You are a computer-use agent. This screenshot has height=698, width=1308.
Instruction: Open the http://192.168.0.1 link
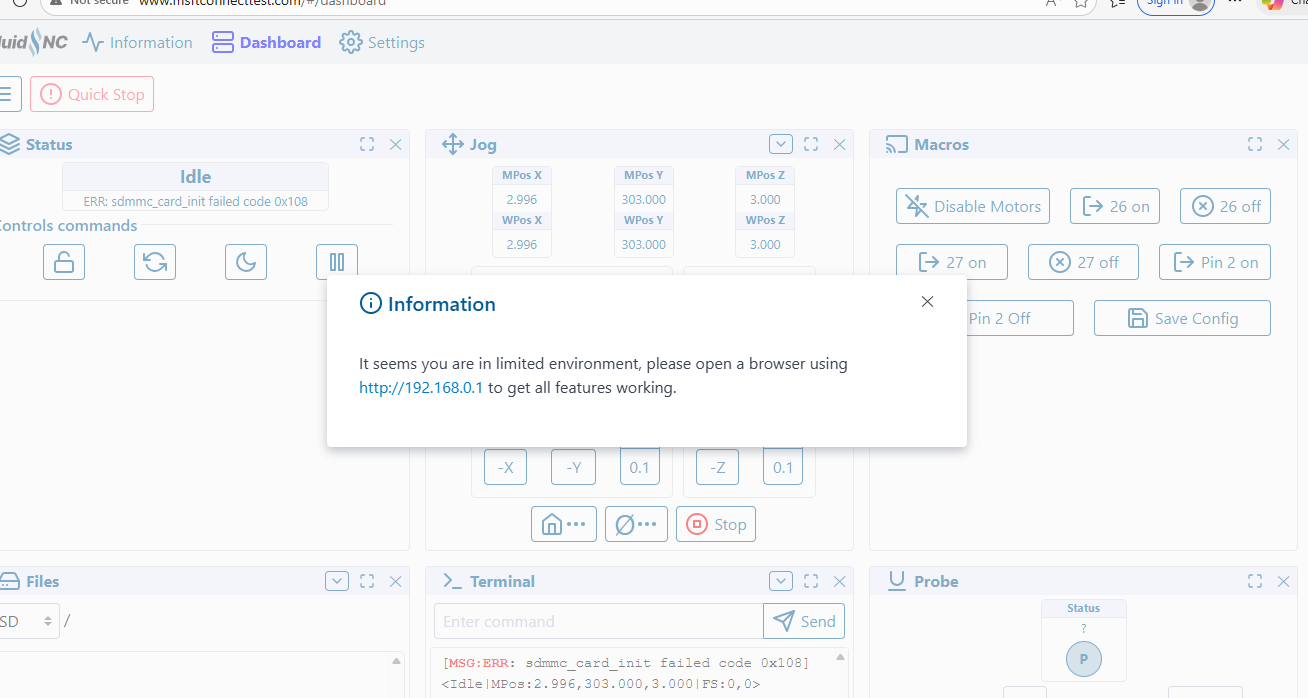click(x=421, y=388)
